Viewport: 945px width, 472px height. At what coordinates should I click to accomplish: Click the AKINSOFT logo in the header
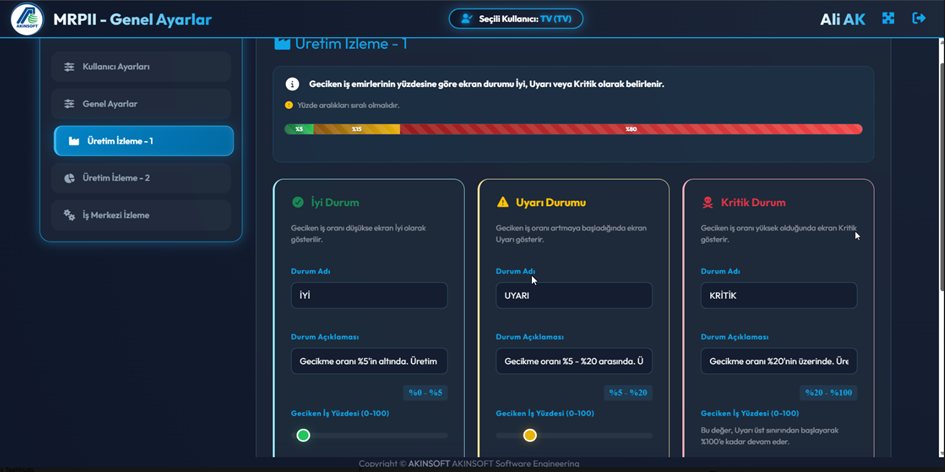point(27,19)
